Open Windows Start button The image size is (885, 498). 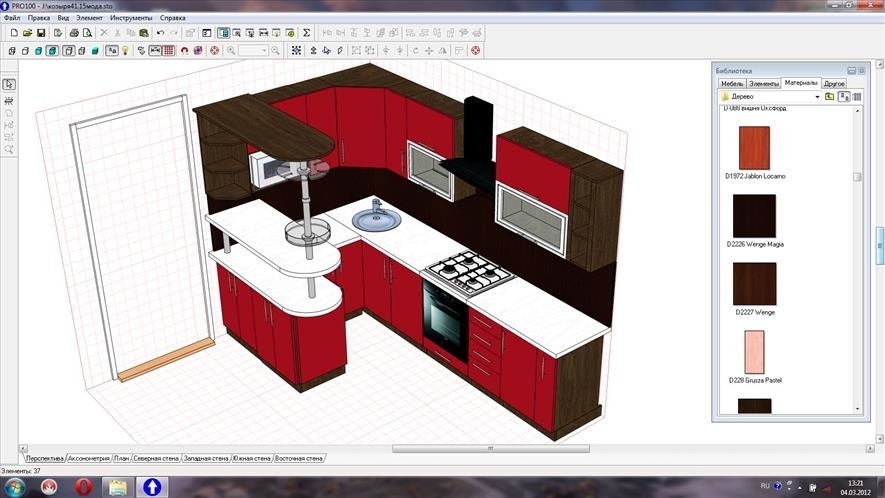point(14,487)
